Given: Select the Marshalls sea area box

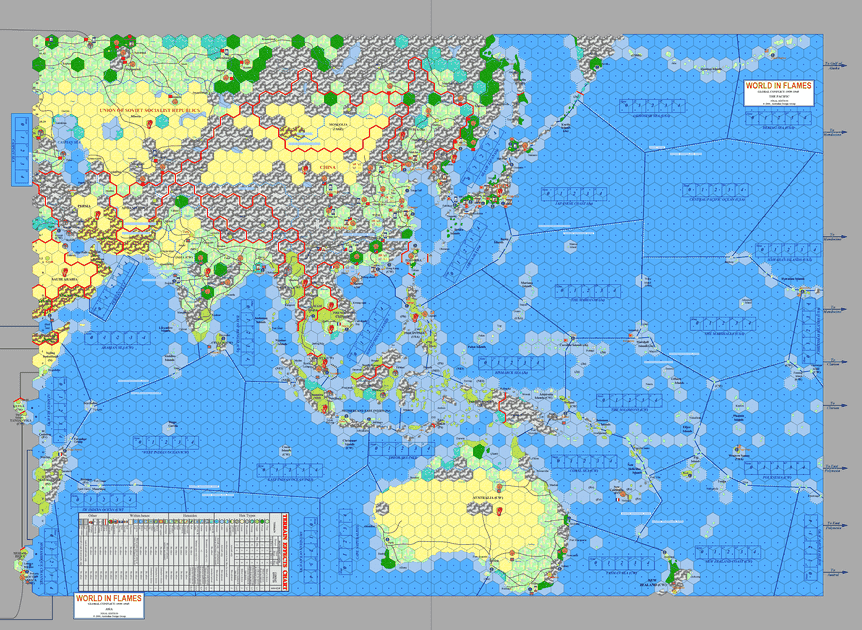Looking at the screenshot, I should click(724, 324).
